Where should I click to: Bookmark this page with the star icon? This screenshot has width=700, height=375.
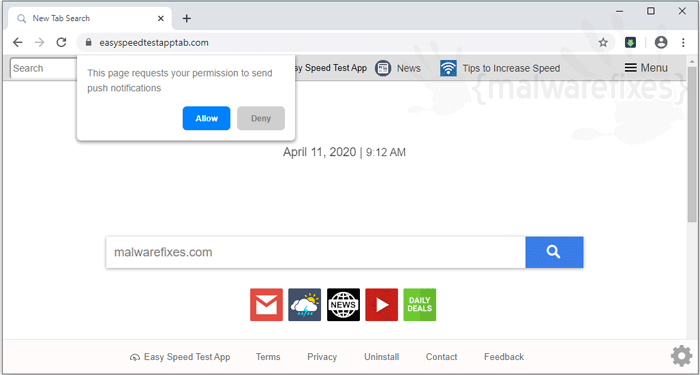[603, 42]
